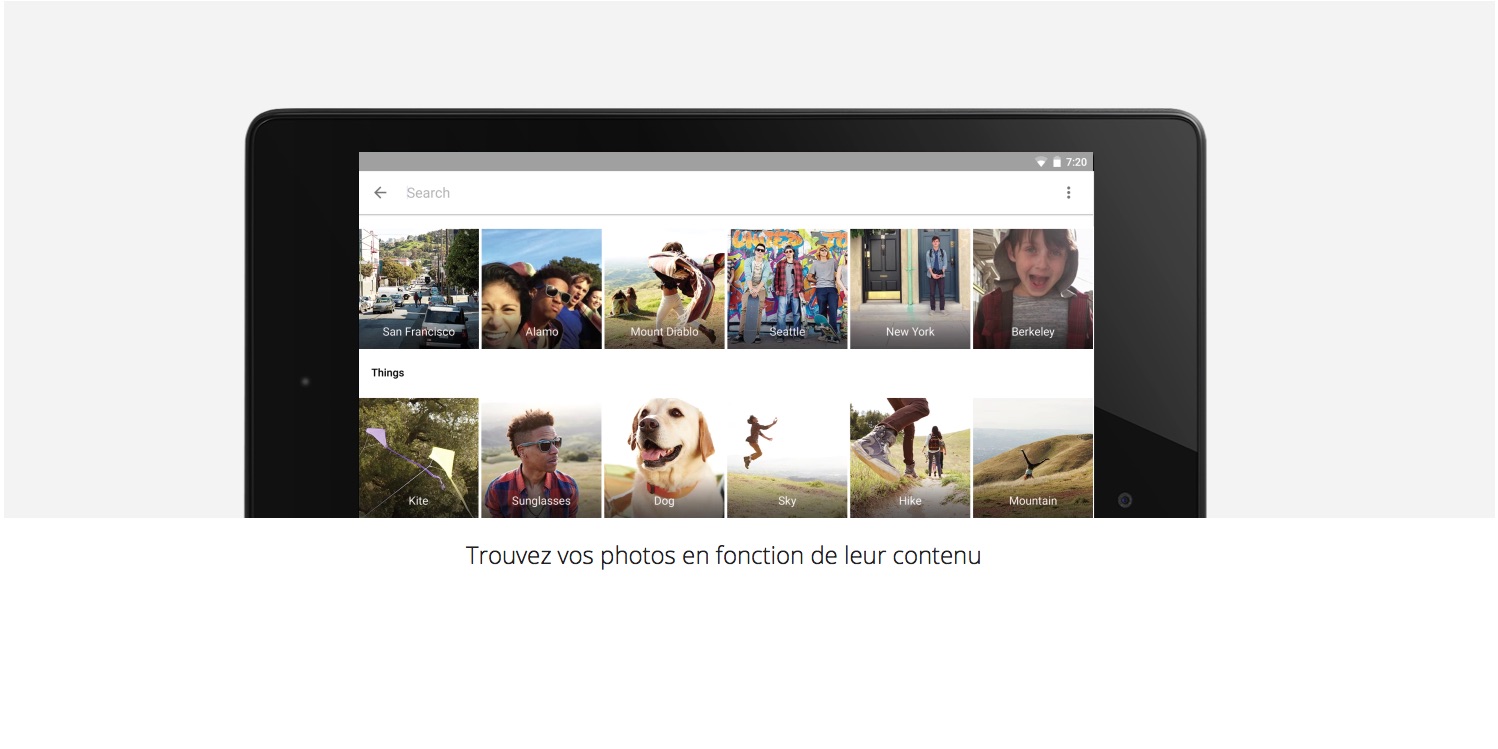Open the Sunglasses thumbnail

pyautogui.click(x=542, y=458)
